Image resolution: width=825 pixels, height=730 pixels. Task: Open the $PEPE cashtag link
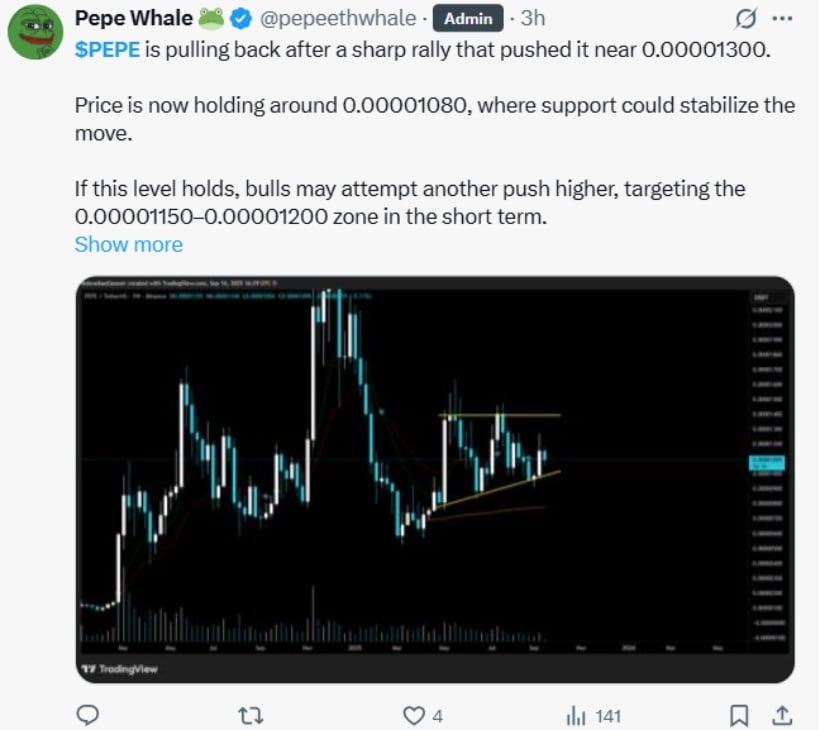(x=107, y=50)
